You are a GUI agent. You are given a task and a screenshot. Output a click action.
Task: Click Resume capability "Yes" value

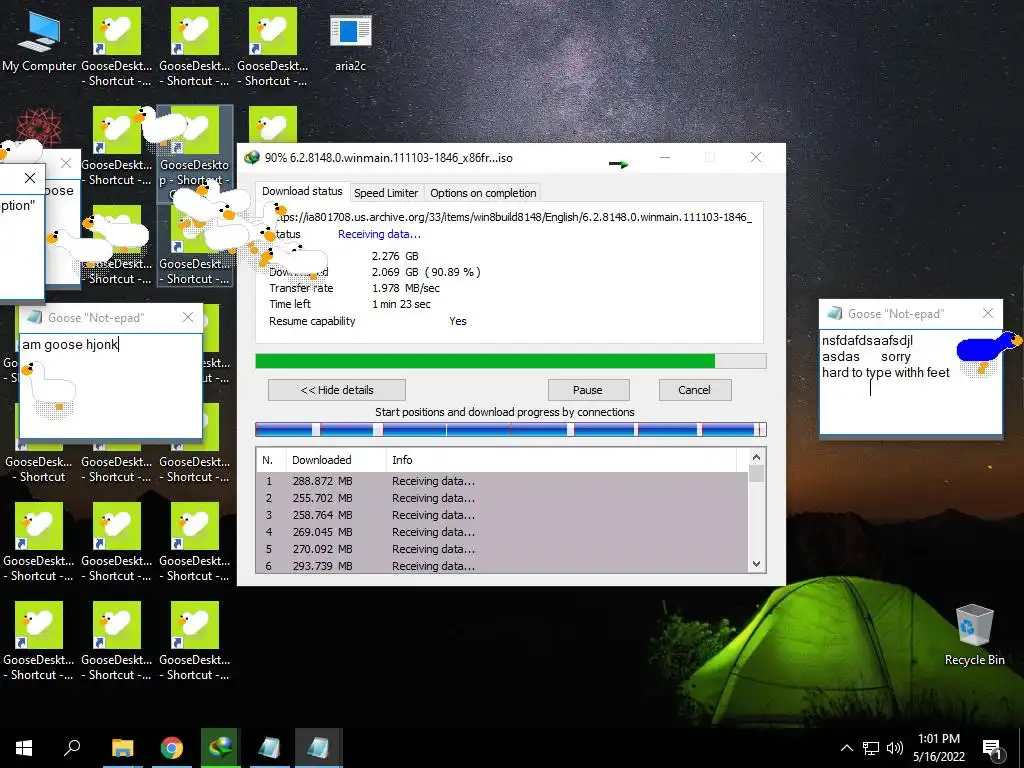(458, 321)
